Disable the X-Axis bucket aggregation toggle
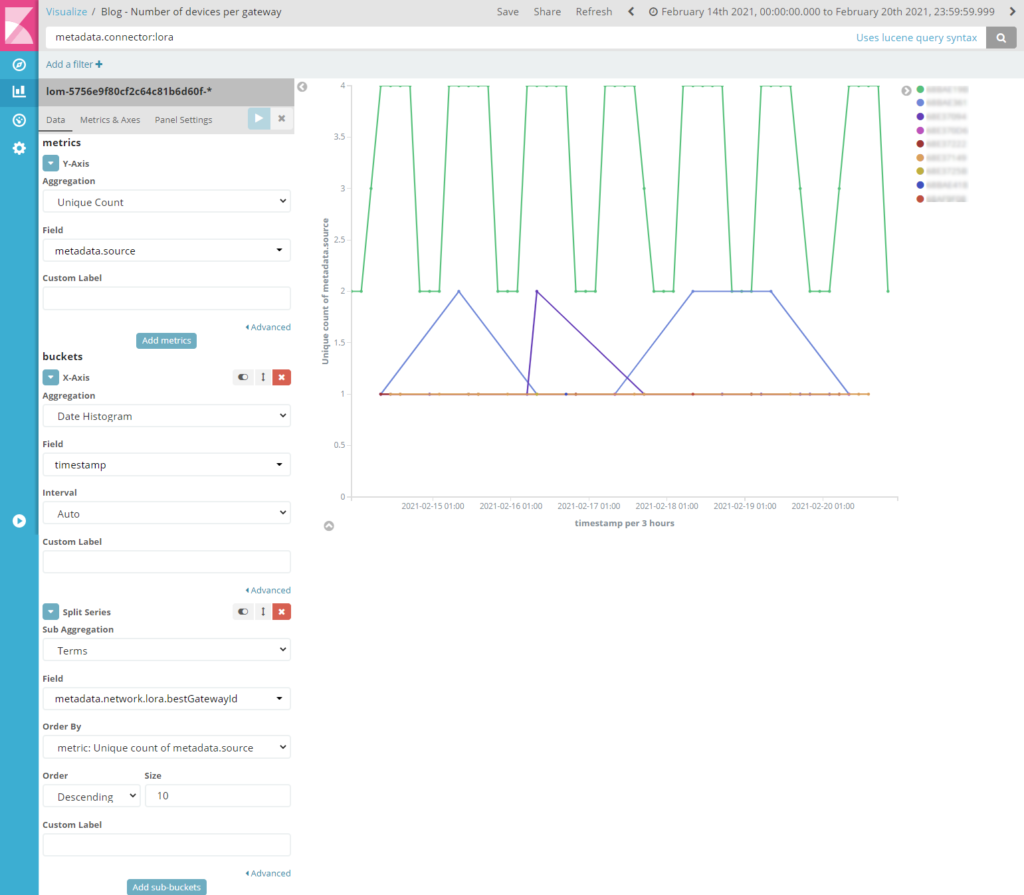Viewport: 1024px width, 895px height. pos(243,377)
